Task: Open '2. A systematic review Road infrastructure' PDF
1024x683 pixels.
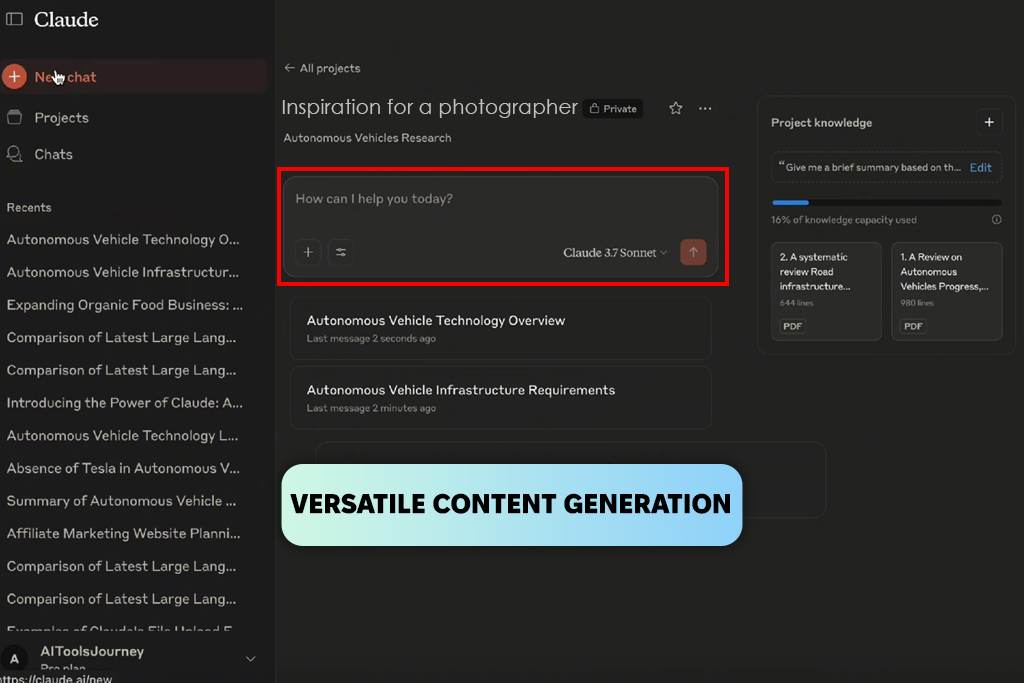Action: point(826,291)
